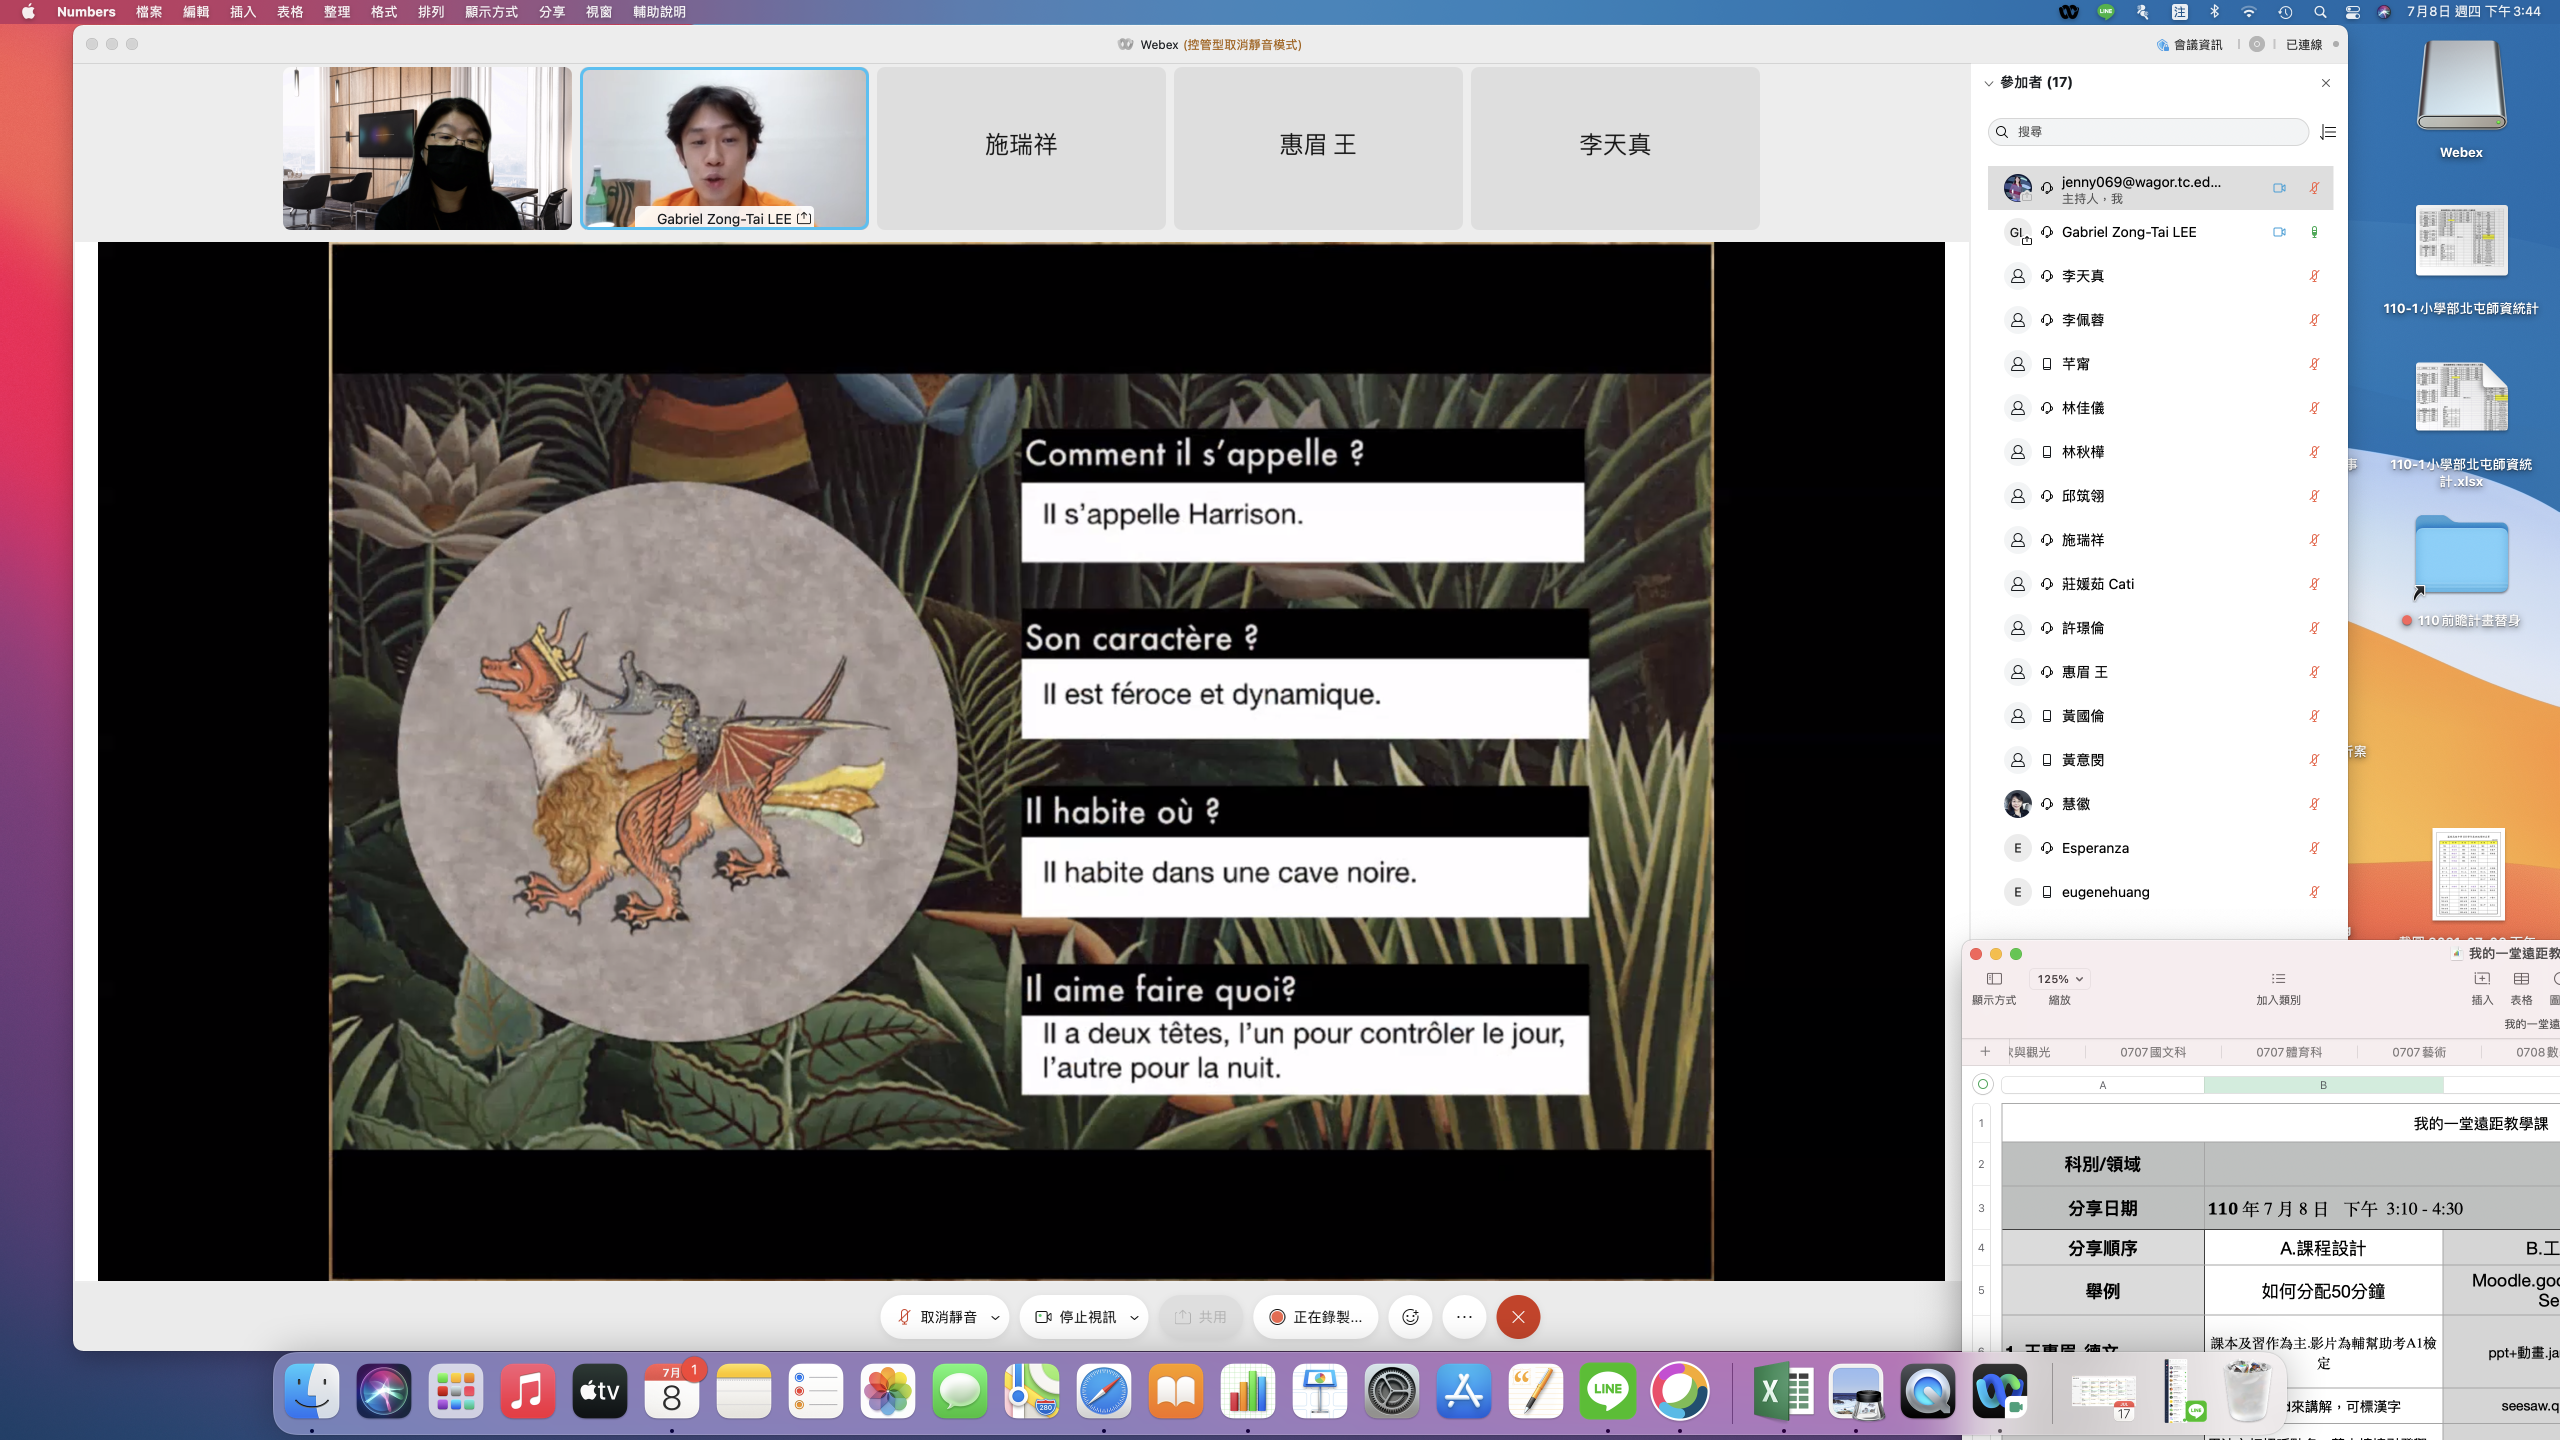Click the 正在錄製 recording button
This screenshot has height=1440, width=2560.
1315,1317
